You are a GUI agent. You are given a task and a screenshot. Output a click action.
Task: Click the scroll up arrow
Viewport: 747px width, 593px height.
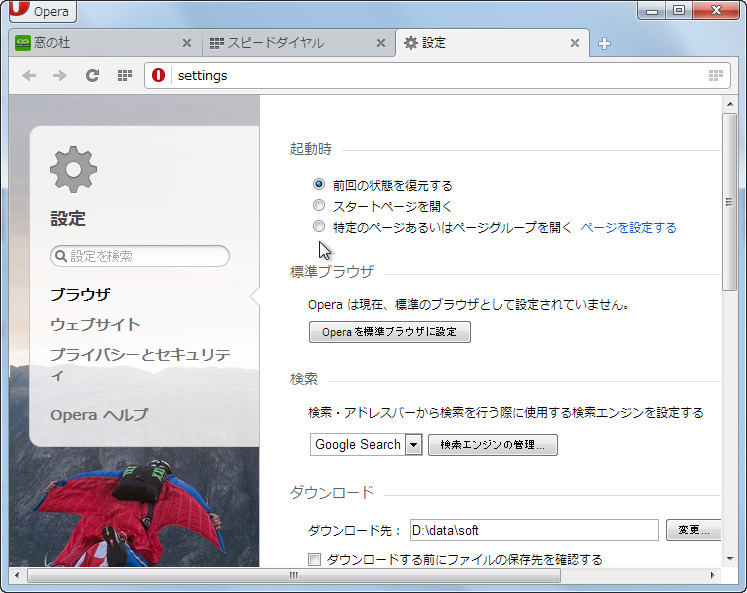click(730, 103)
